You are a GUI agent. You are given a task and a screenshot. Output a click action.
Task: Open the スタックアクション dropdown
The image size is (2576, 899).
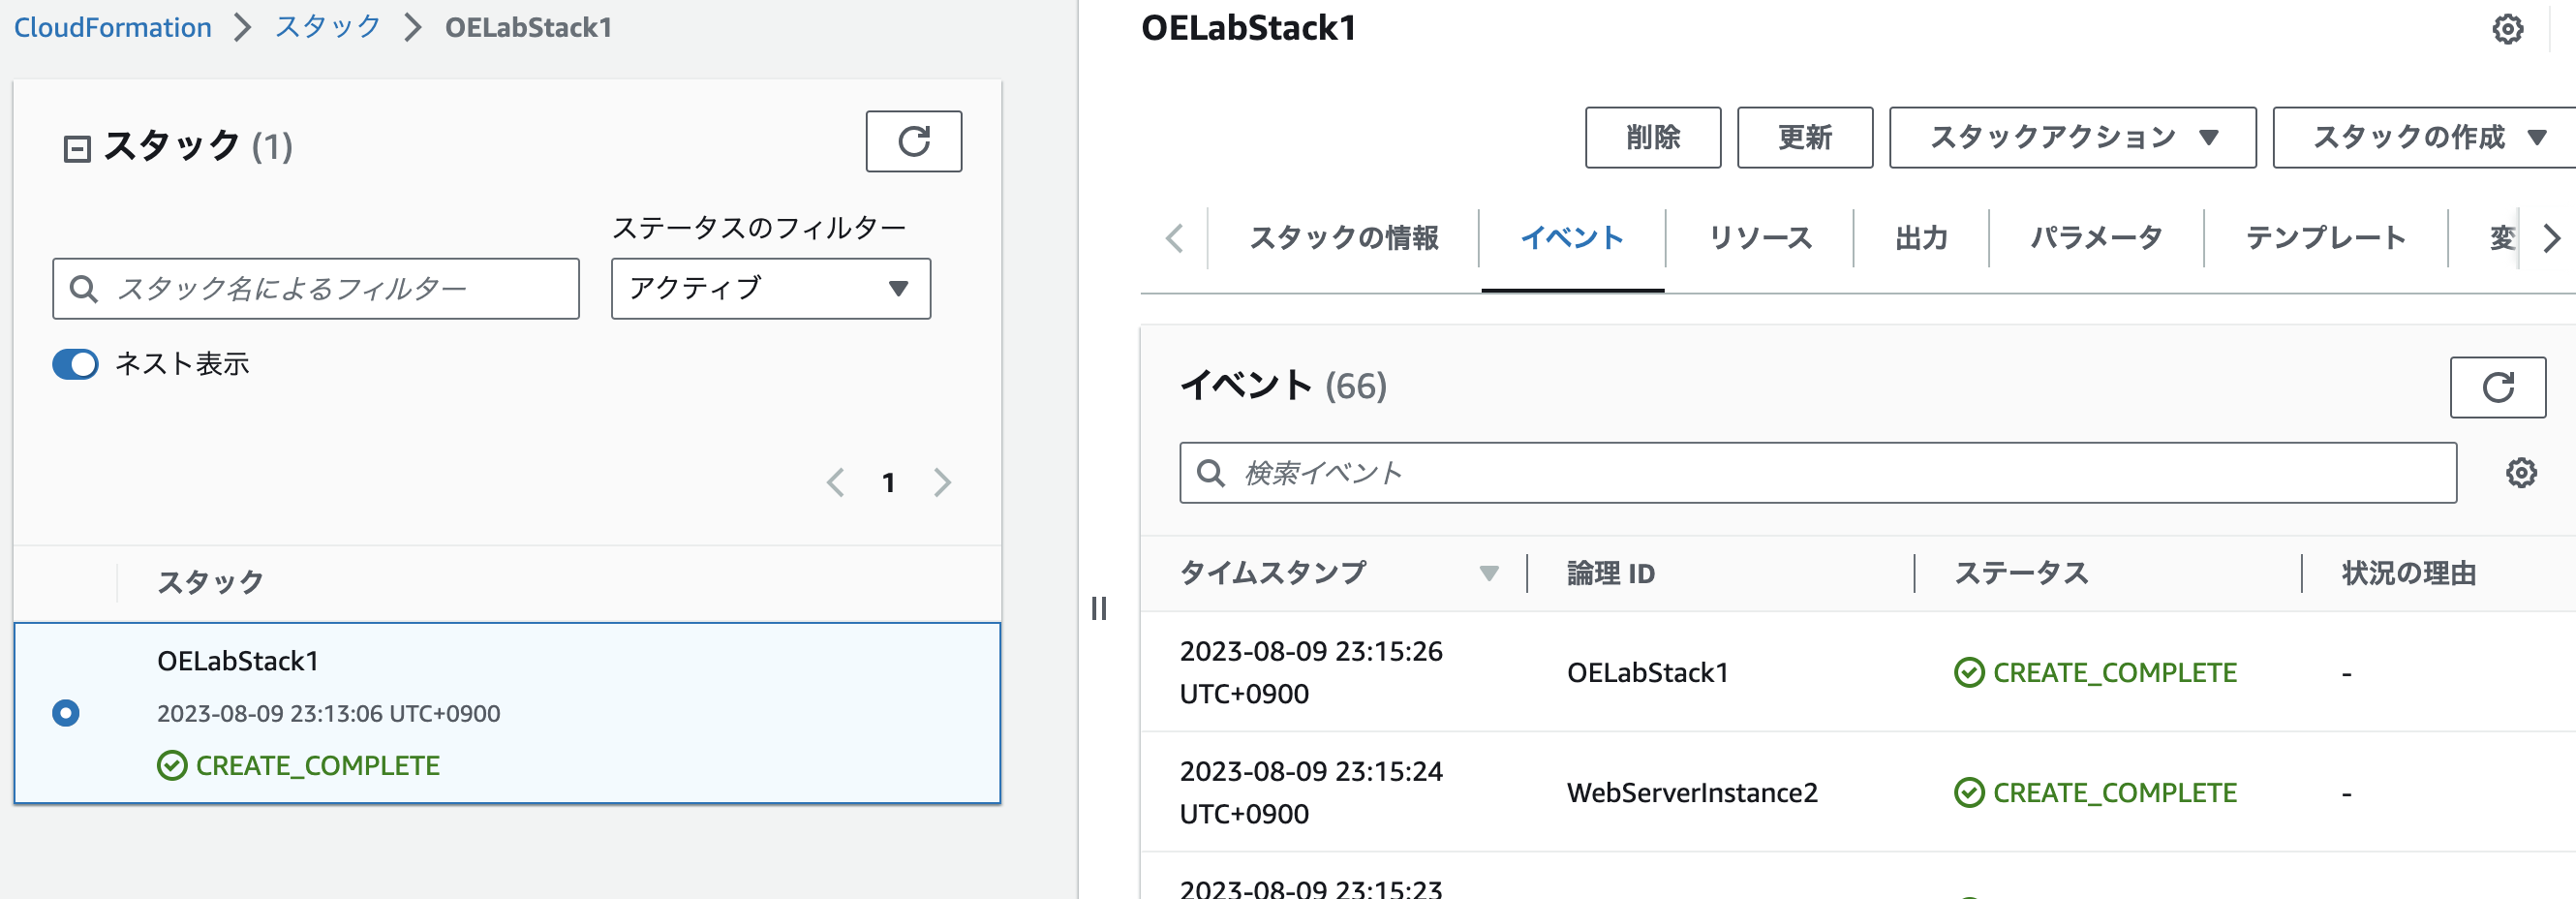(2070, 137)
